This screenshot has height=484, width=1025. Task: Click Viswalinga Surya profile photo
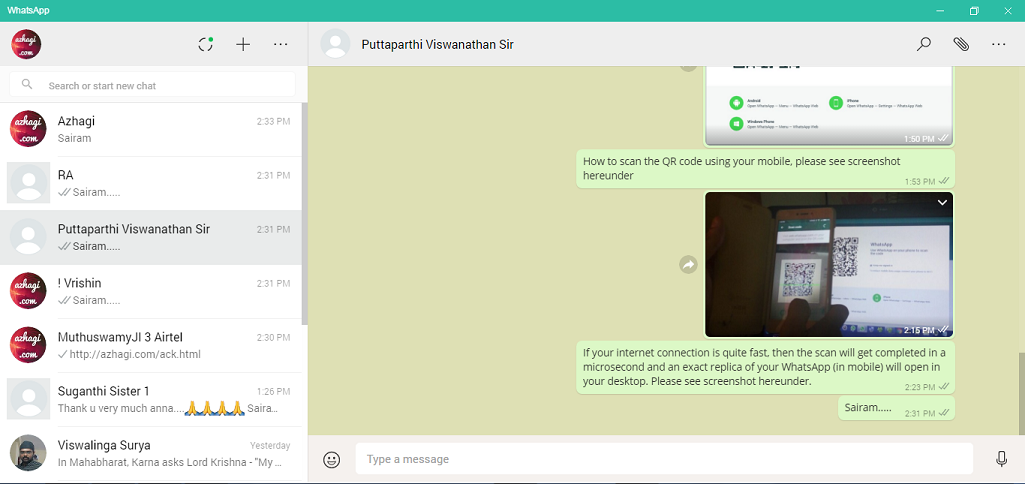(28, 453)
